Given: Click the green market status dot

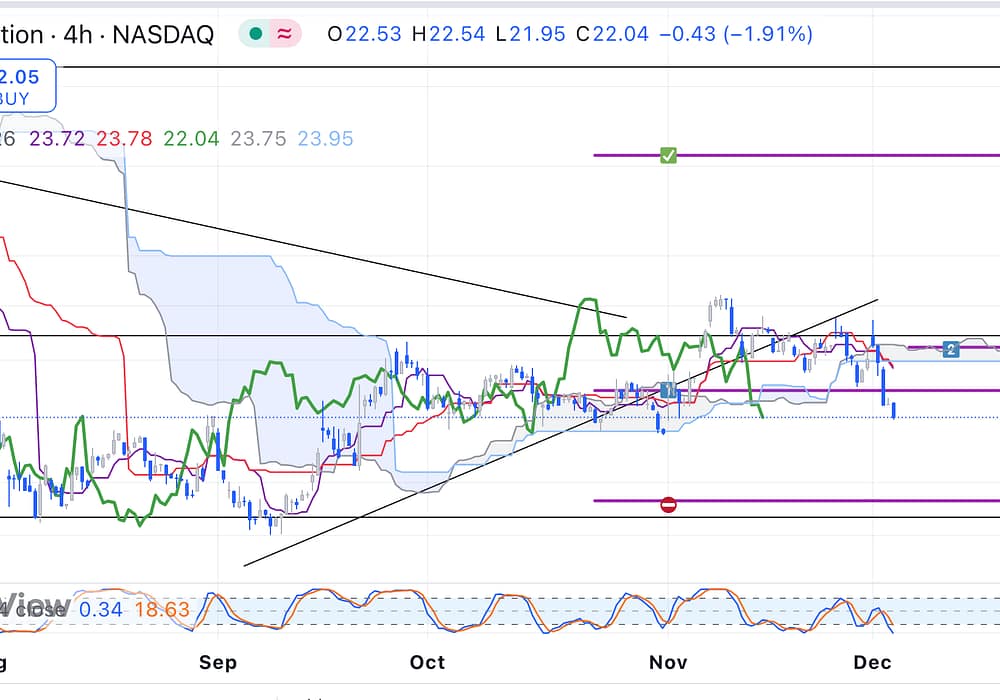Looking at the screenshot, I should pyautogui.click(x=256, y=34).
